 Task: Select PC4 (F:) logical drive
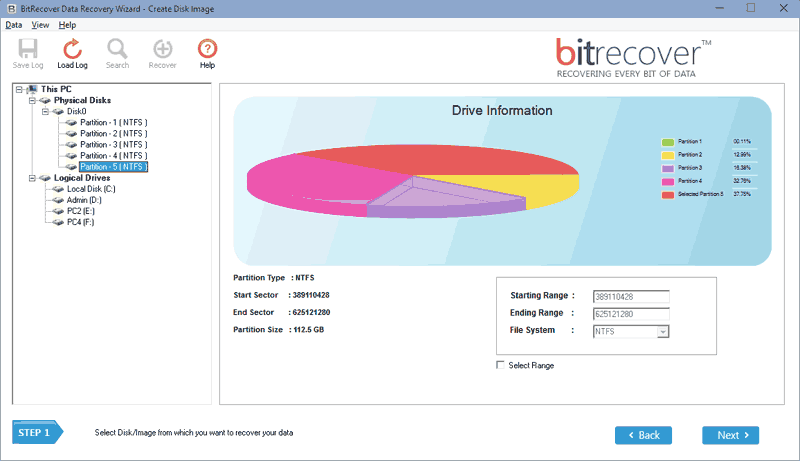tap(81, 222)
